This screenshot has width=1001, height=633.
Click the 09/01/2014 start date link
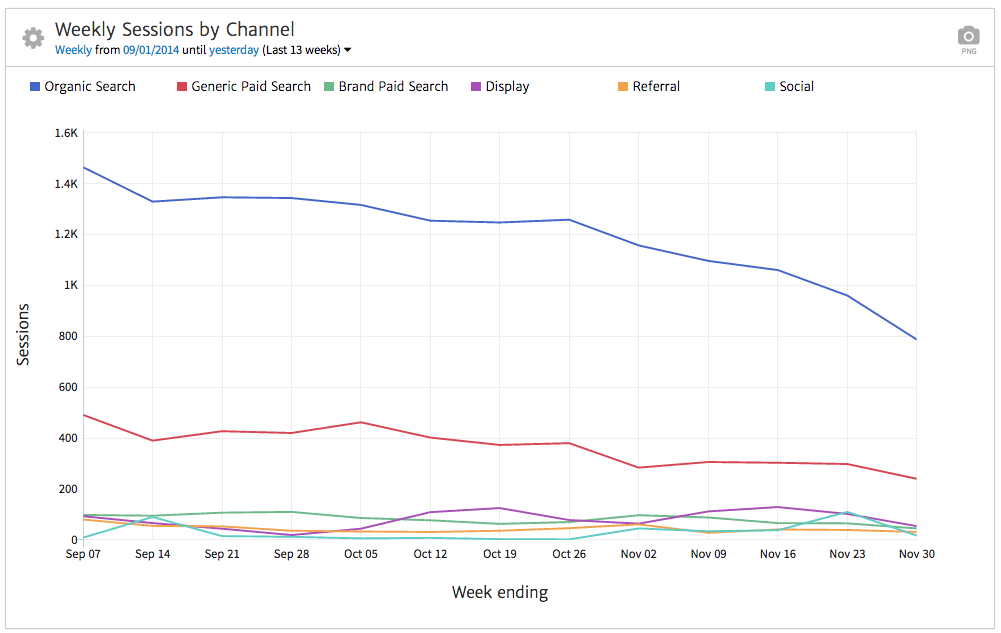[x=151, y=50]
